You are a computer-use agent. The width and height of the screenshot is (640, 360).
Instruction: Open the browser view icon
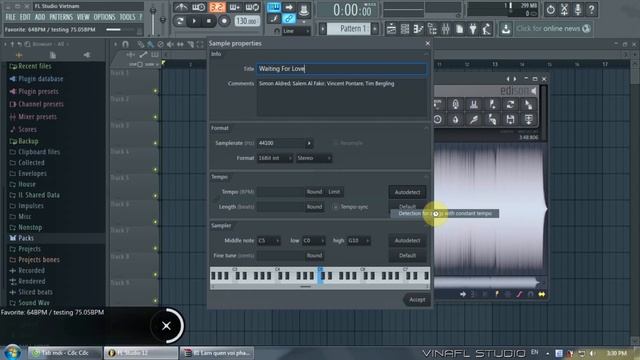432,29
